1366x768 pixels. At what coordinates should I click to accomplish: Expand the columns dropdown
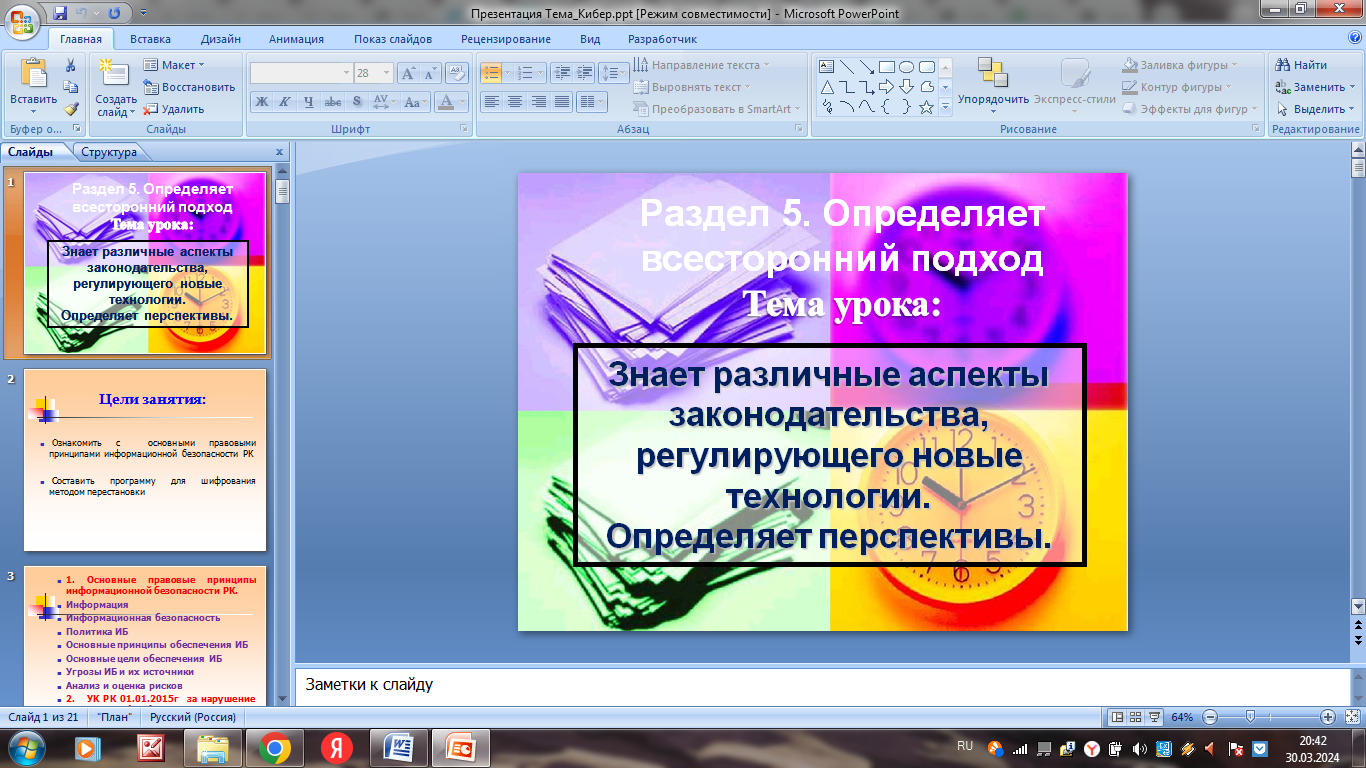(x=592, y=102)
